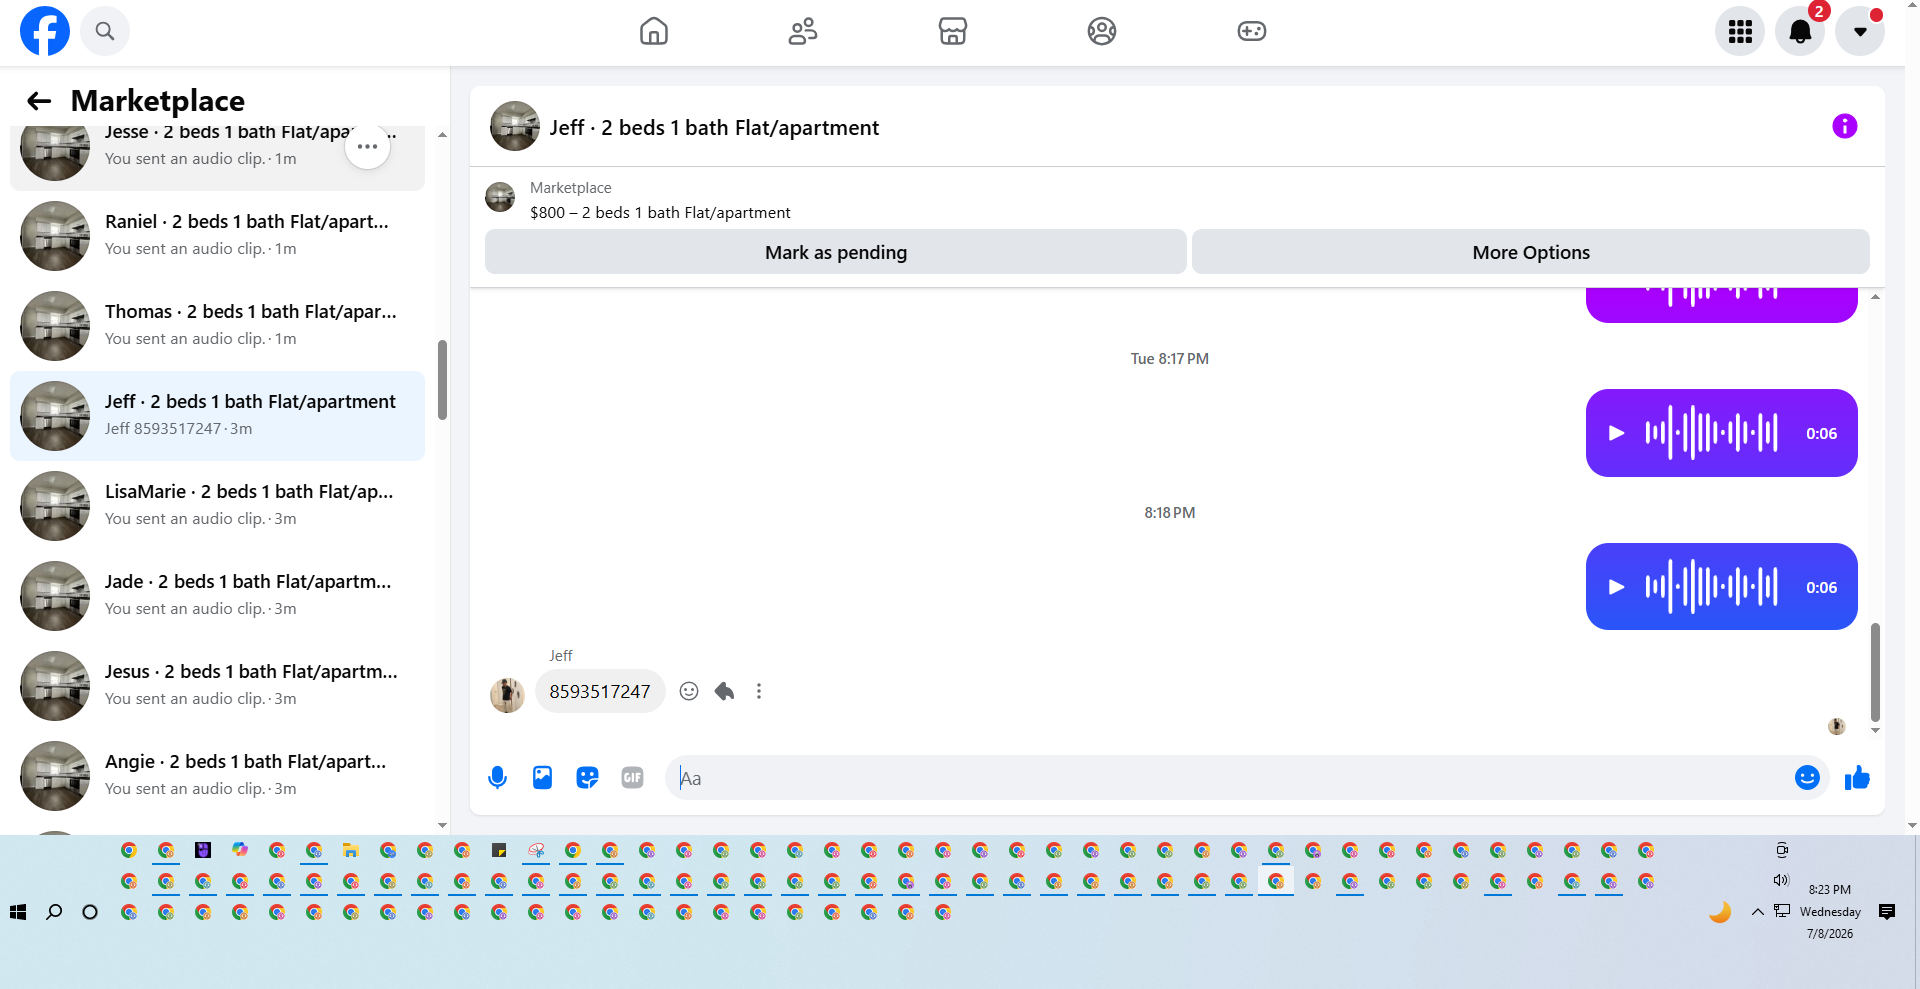The height and width of the screenshot is (989, 1920).
Task: Open more actions for Jeff's message
Action: pos(759,691)
